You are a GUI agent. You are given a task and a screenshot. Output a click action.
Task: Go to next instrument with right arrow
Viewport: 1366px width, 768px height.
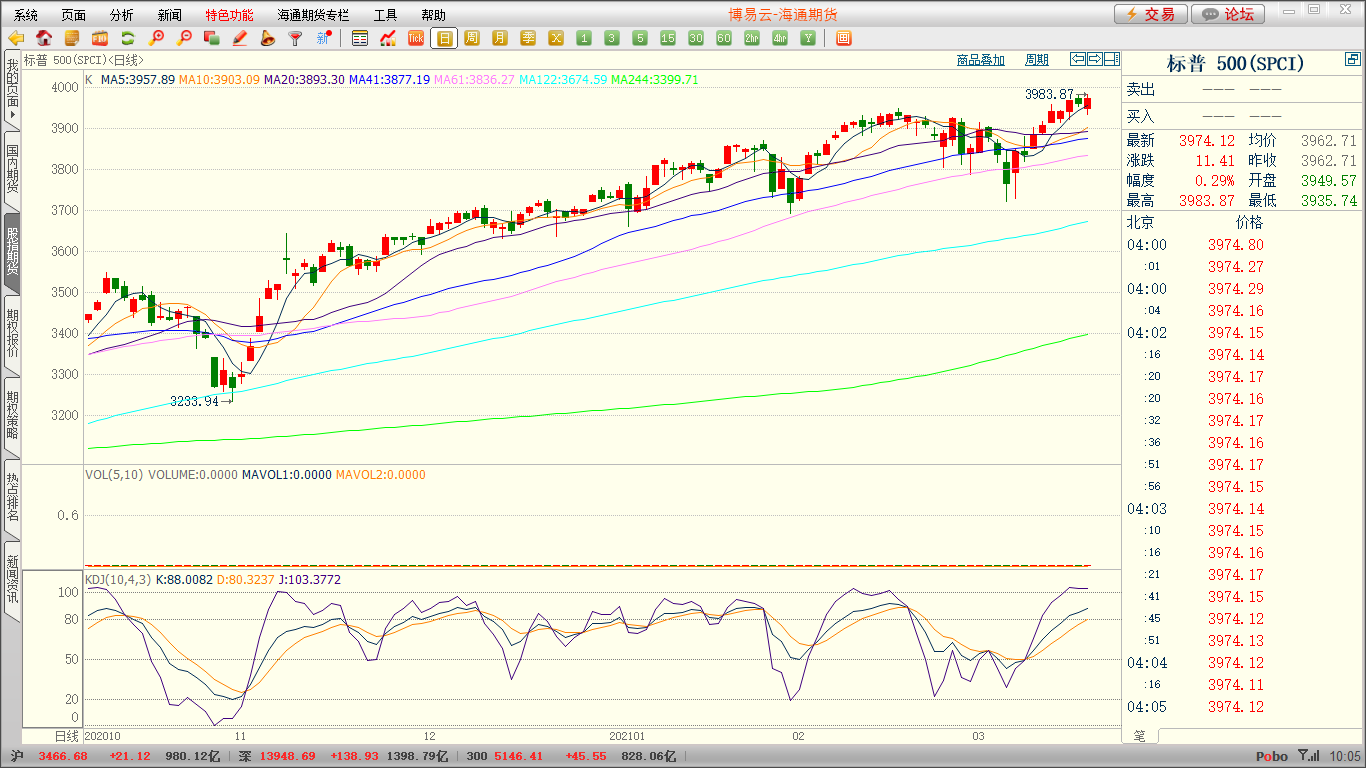tap(1094, 59)
